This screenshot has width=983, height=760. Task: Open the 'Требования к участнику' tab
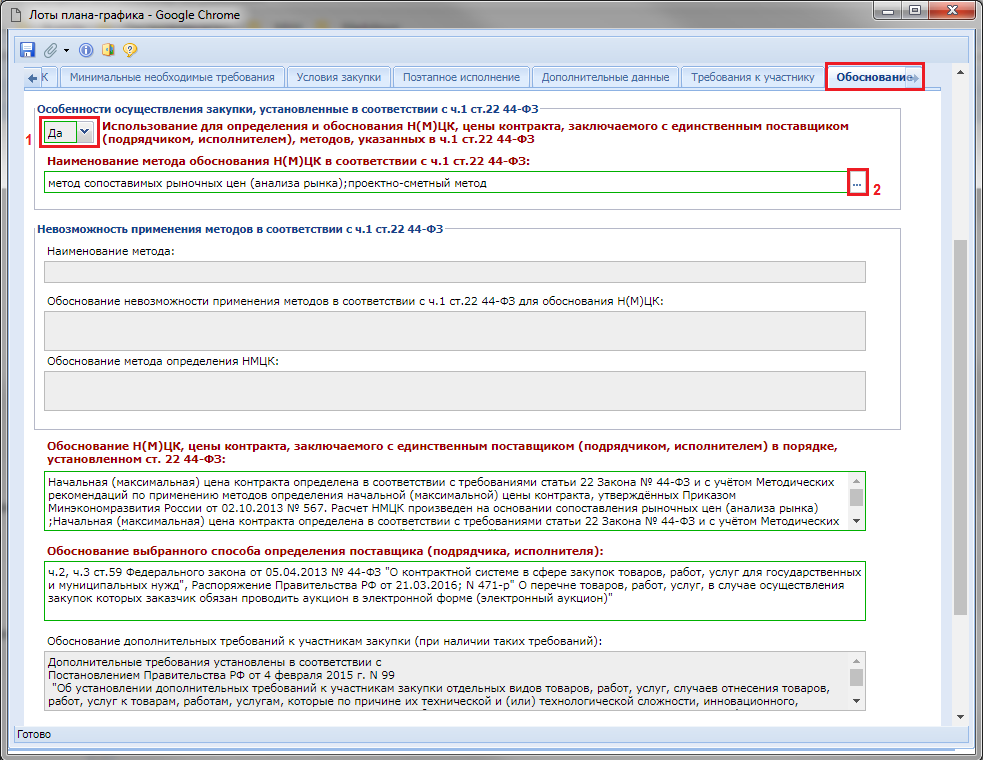752,77
